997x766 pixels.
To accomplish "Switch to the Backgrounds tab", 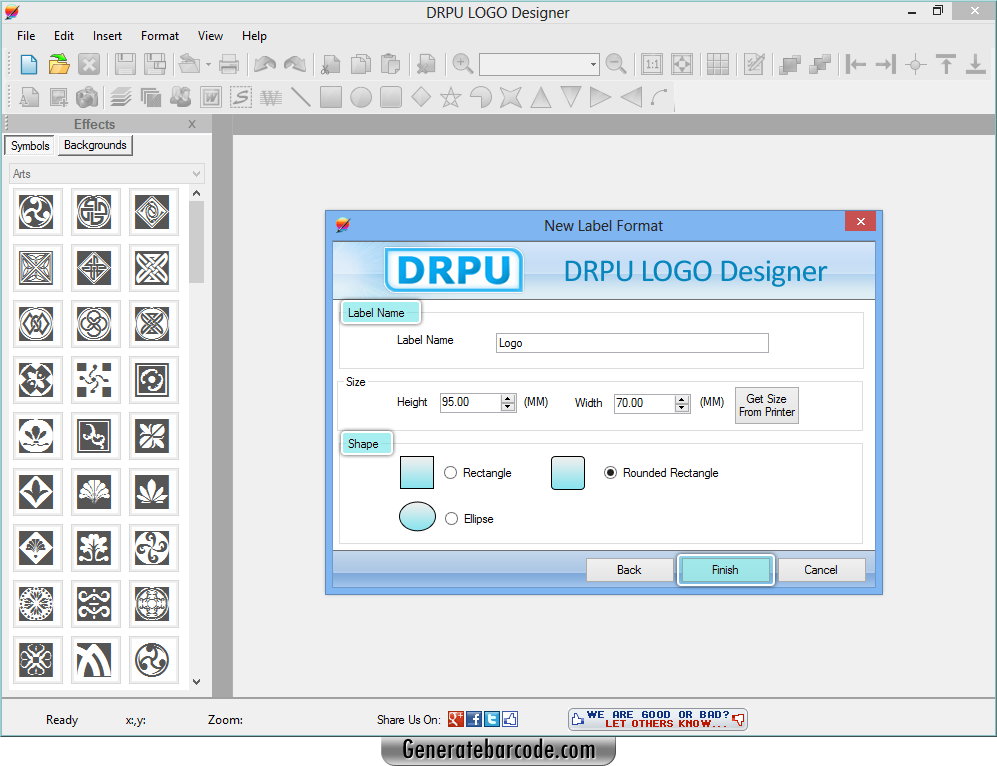I will (x=95, y=145).
